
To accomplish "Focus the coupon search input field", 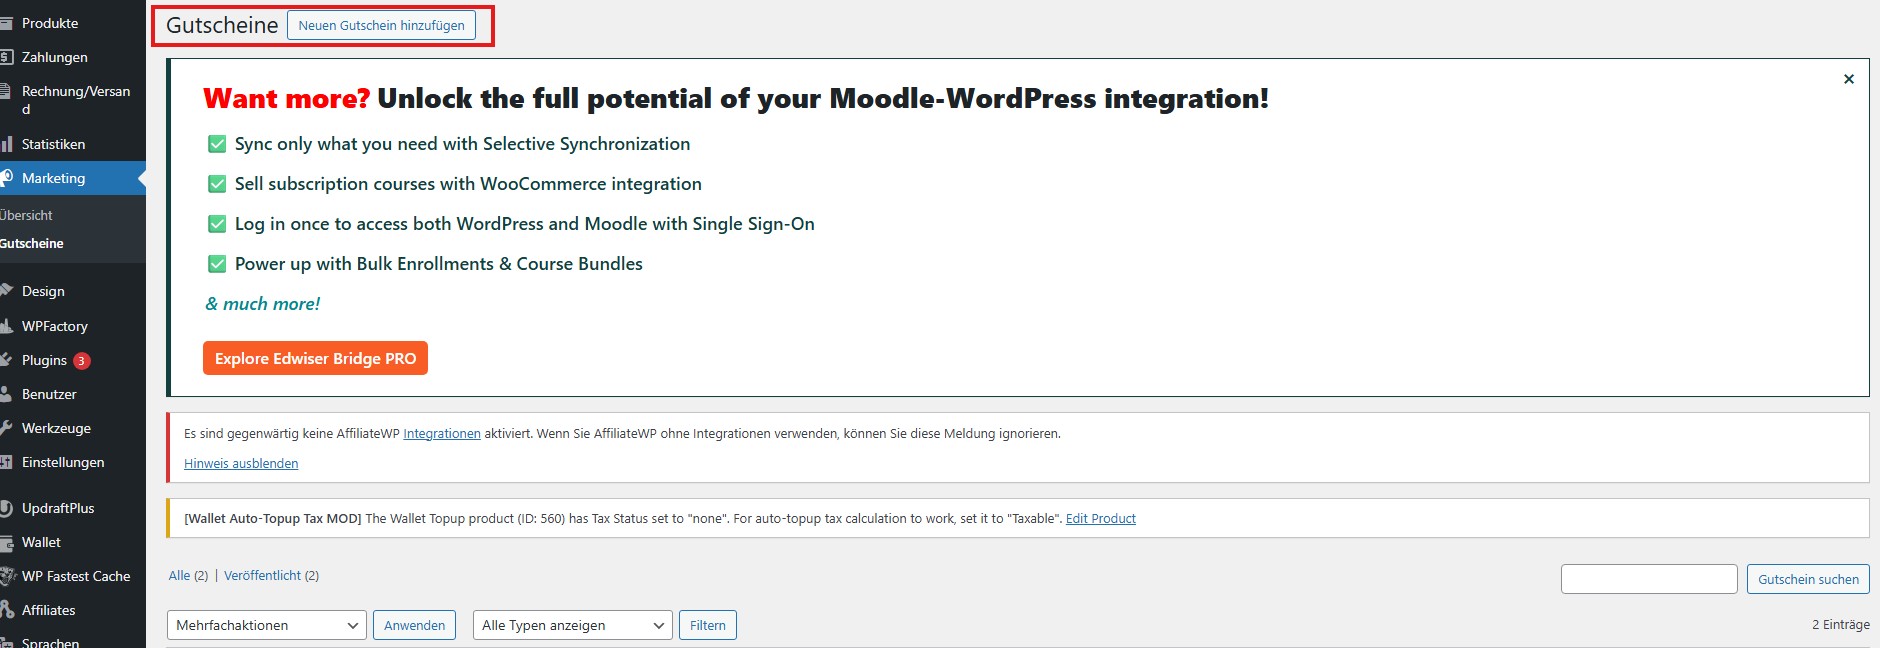I will 1649,579.
